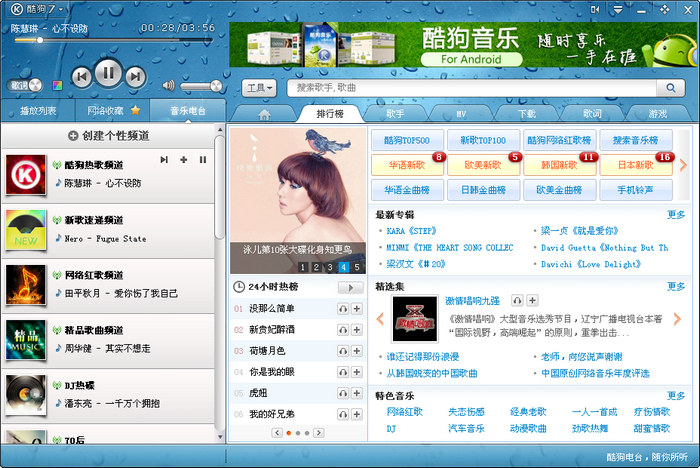Skip to the next track
Viewport: 700px width, 468px height.
[135, 77]
